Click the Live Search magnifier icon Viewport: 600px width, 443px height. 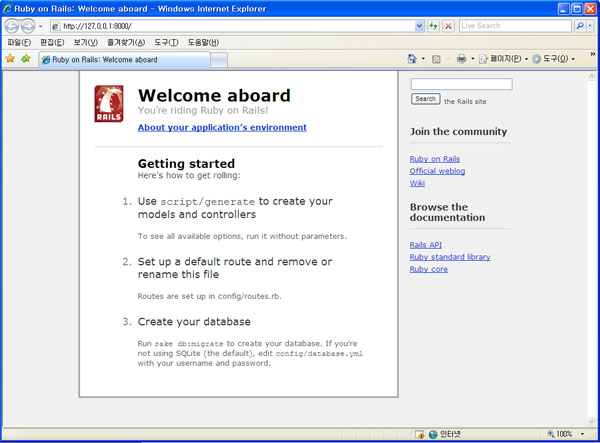pyautogui.click(x=580, y=26)
